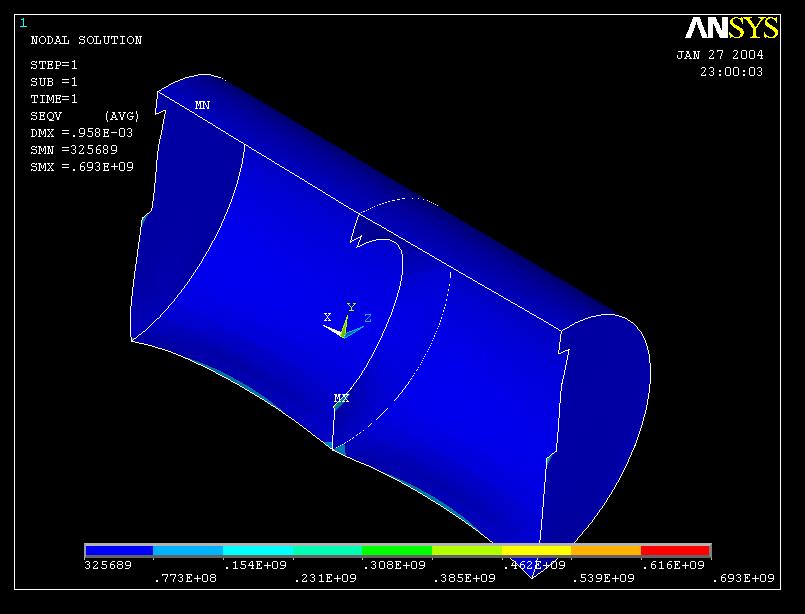Click the SMN =325689 value in the info list
This screenshot has width=805, height=614.
coord(74,150)
